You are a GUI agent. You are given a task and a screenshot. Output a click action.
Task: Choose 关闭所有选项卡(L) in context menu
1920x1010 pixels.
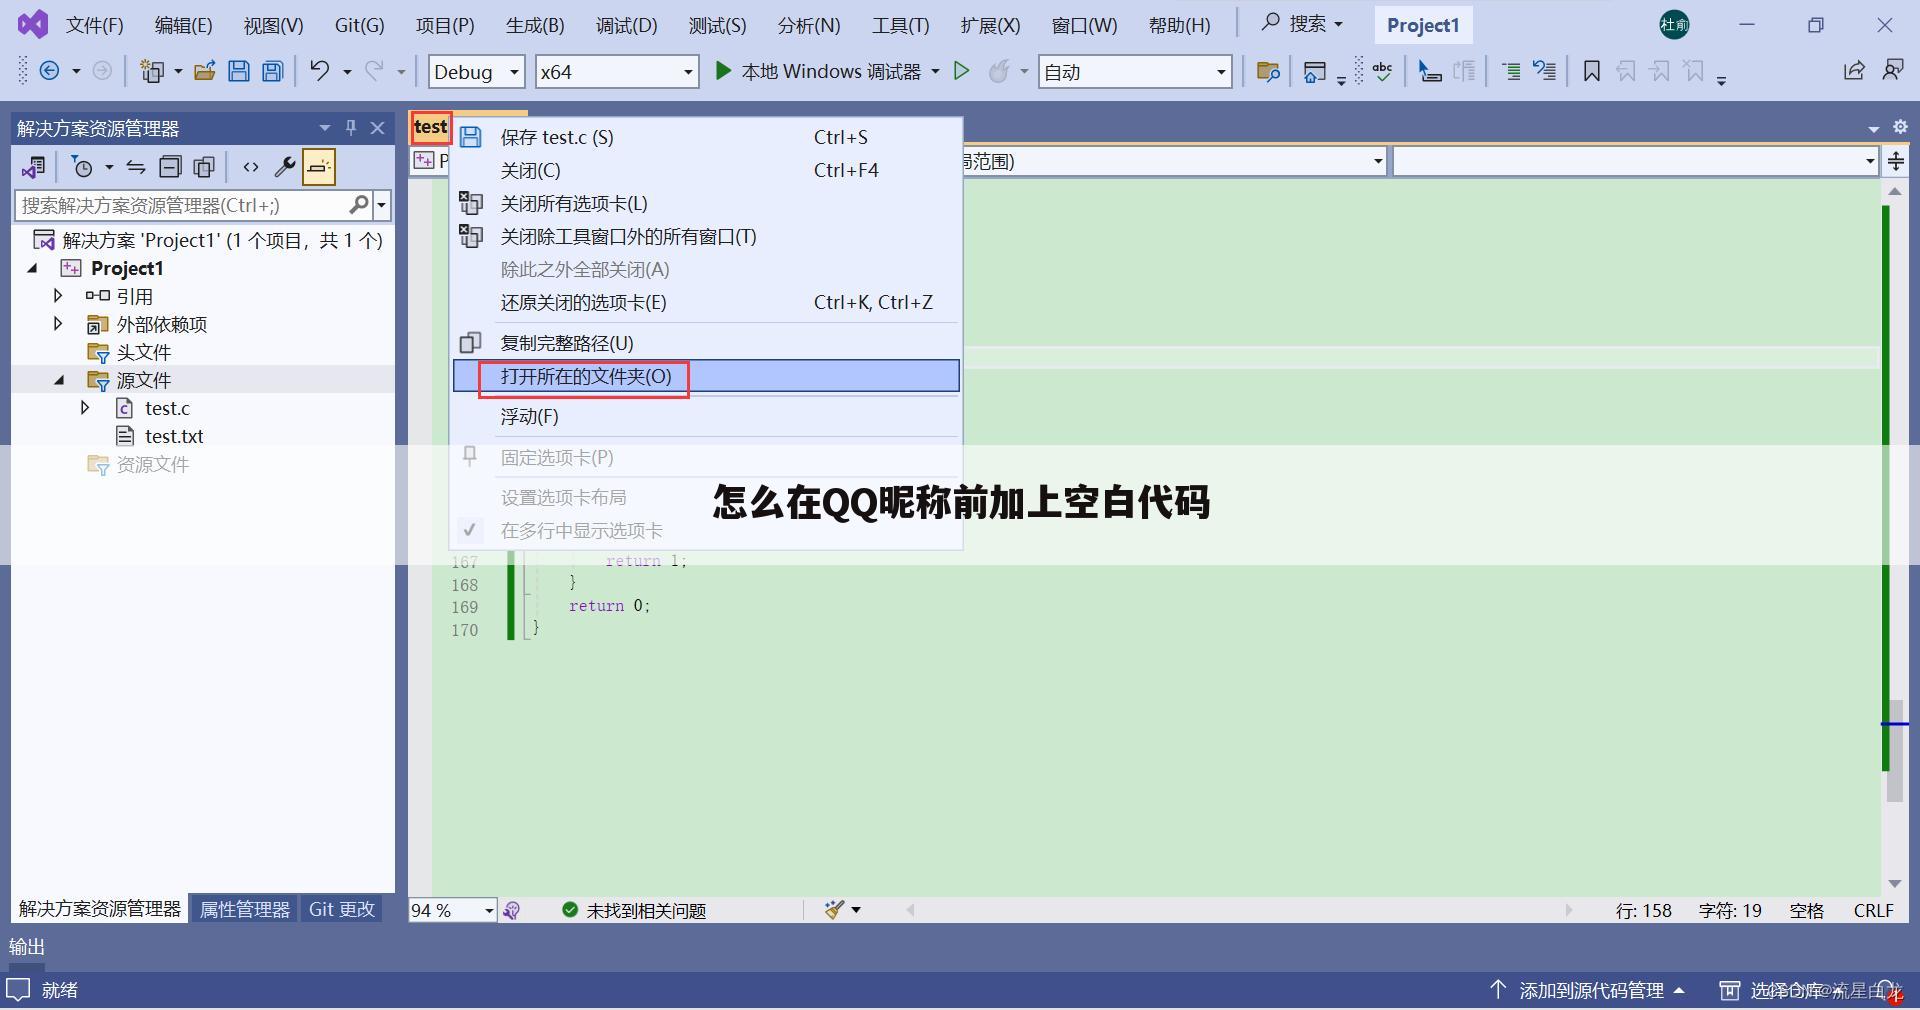pos(706,203)
